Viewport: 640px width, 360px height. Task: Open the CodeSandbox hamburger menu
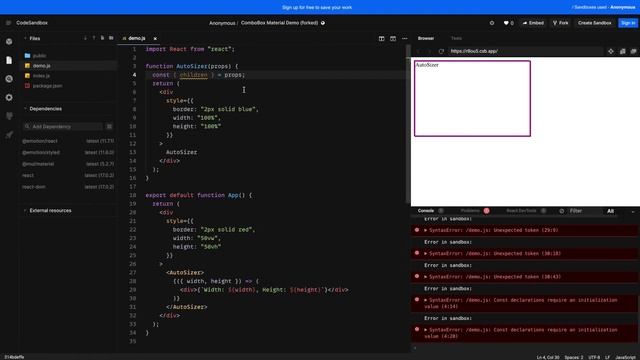8,23
